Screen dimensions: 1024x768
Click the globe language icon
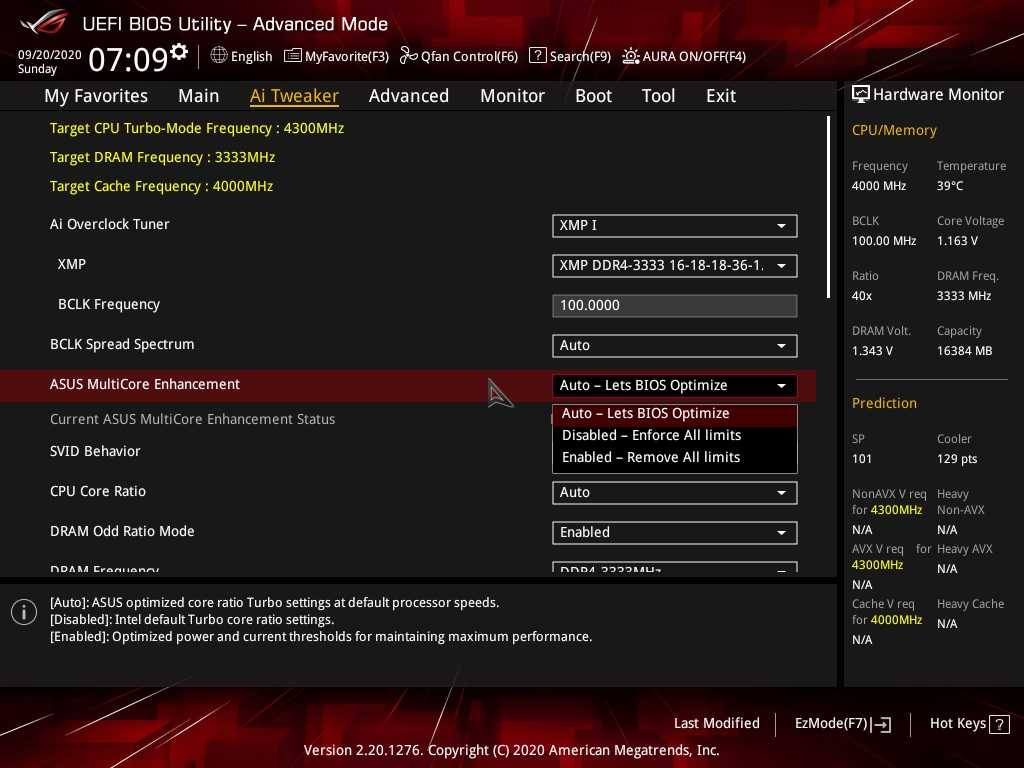point(219,56)
